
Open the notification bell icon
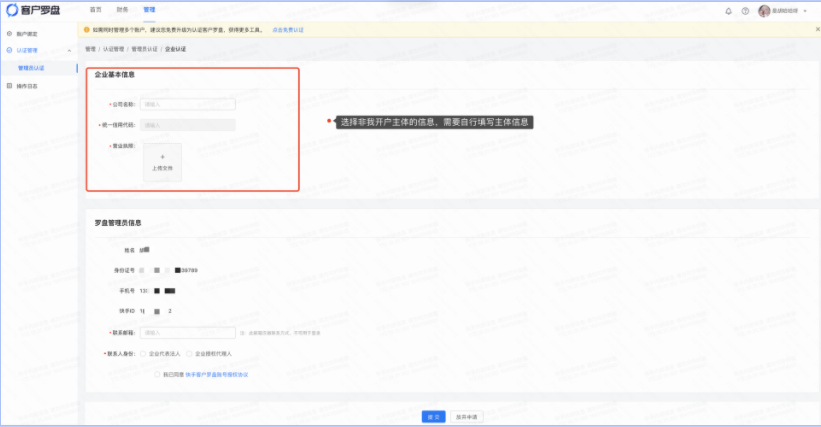728,11
